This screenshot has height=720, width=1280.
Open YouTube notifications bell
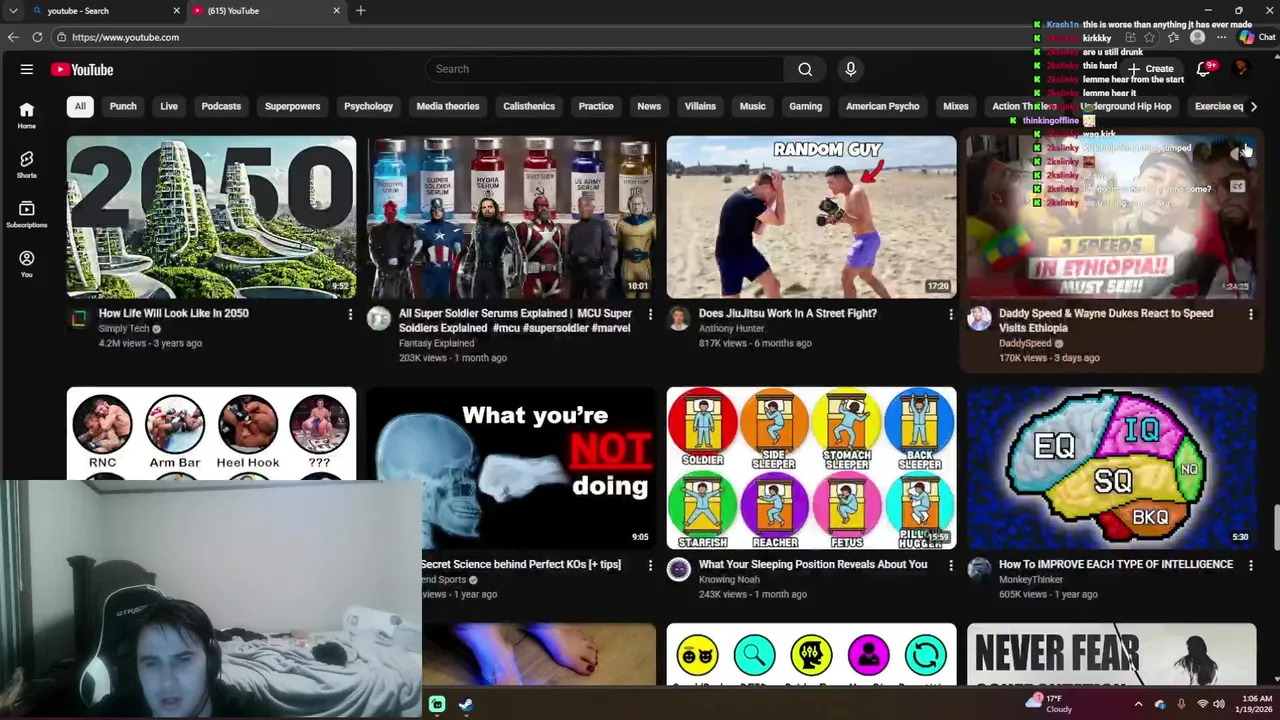[1204, 69]
